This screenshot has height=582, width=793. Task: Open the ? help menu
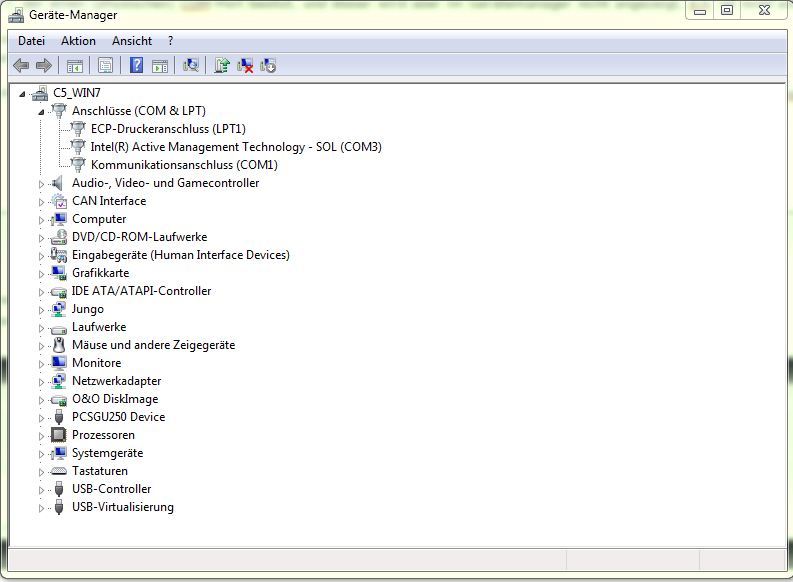coord(170,41)
